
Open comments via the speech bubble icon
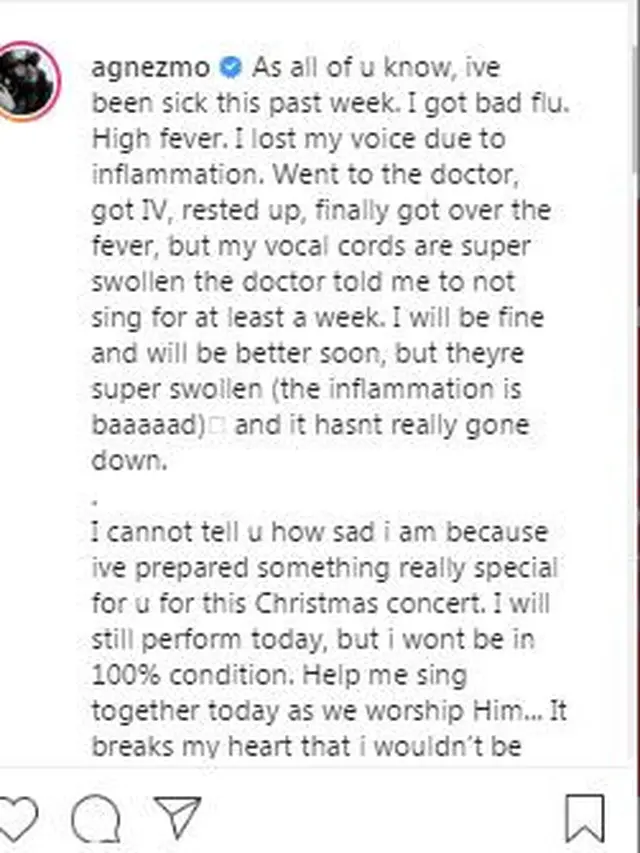96,818
